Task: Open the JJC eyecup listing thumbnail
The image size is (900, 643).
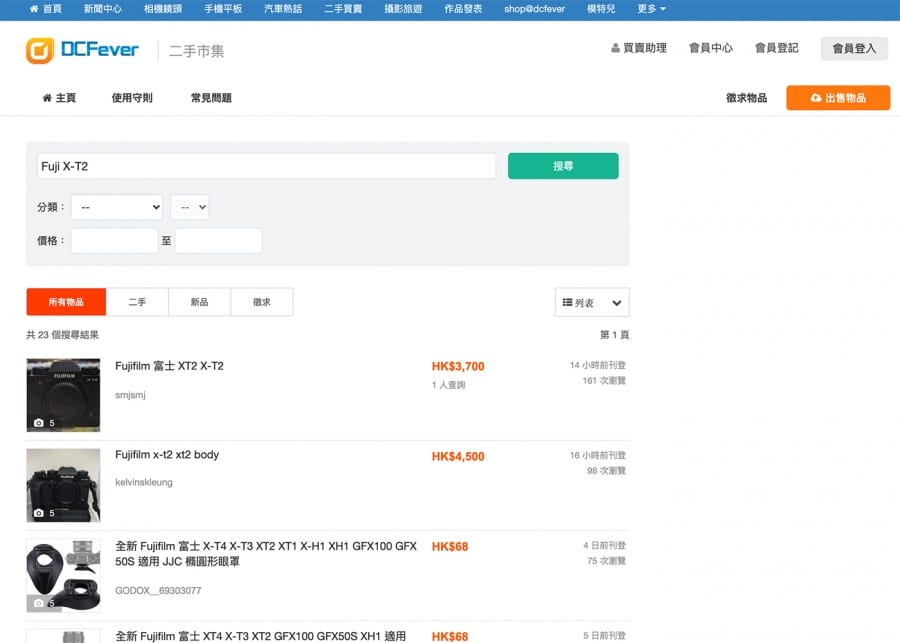Action: 63,575
